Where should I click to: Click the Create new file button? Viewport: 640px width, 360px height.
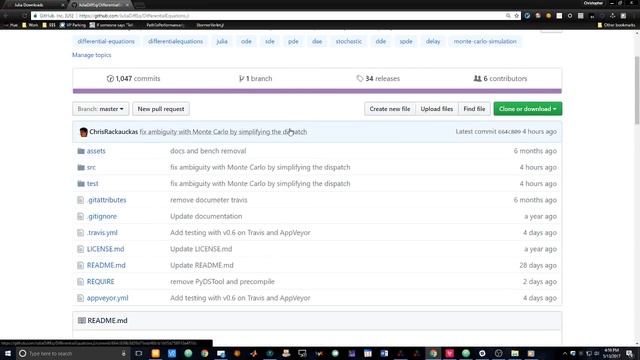tap(390, 109)
